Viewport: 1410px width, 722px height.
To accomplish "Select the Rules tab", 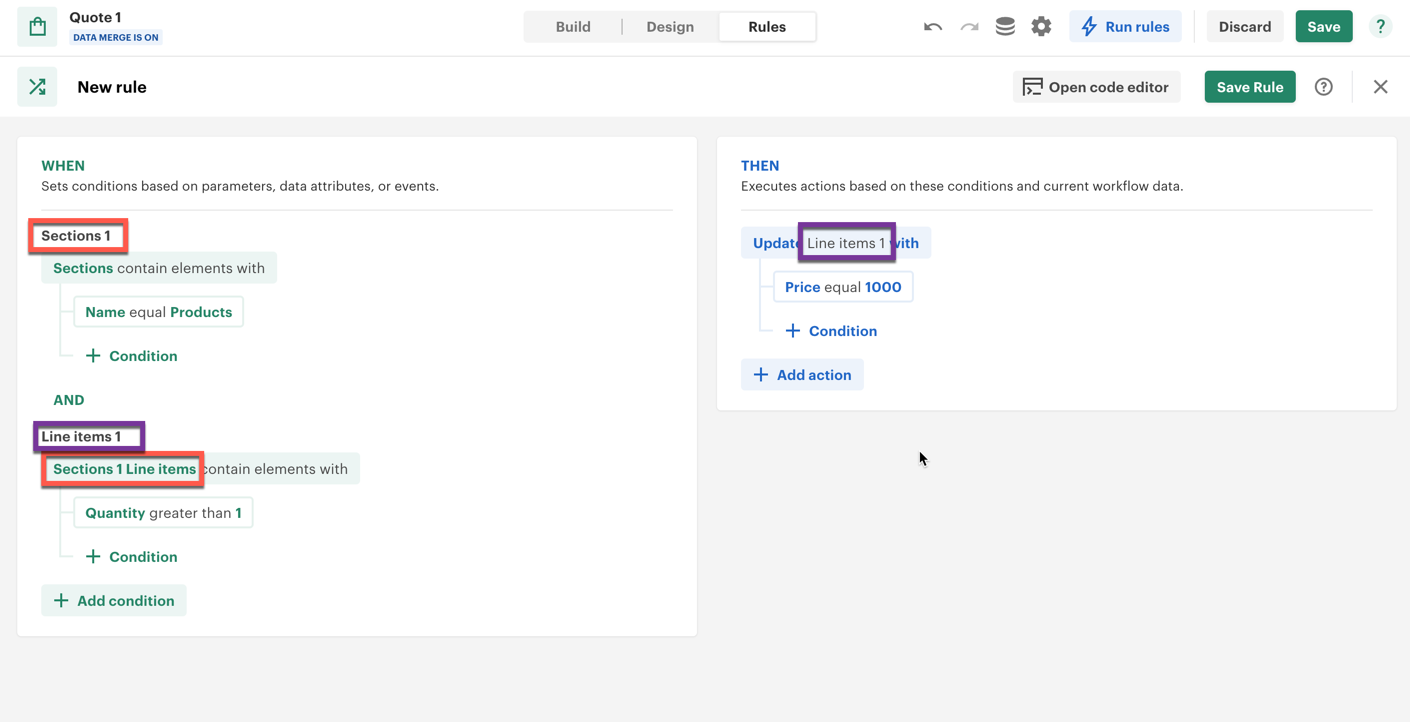I will pos(767,27).
